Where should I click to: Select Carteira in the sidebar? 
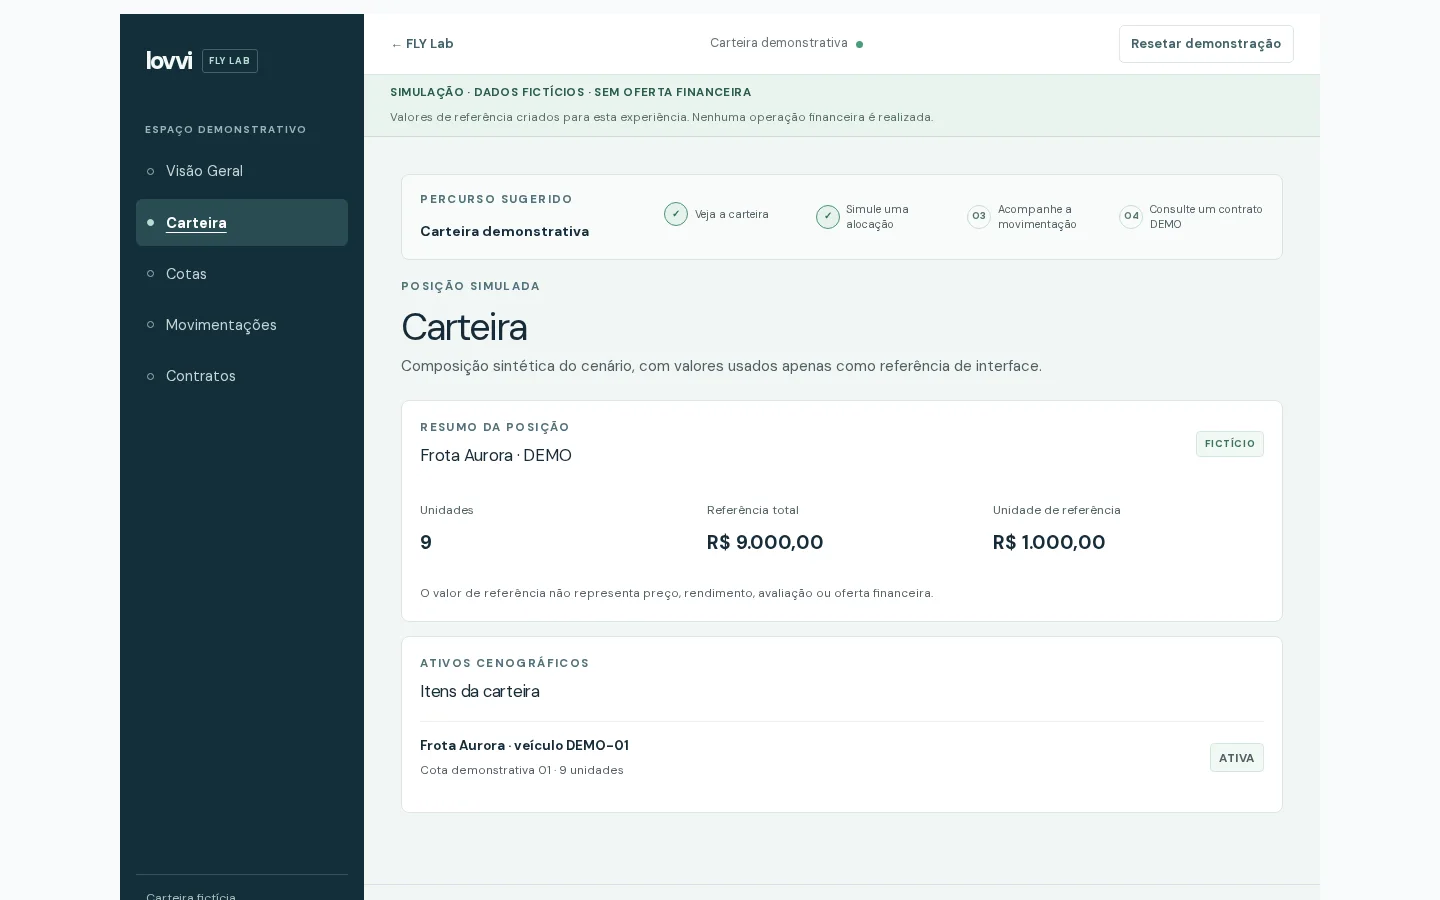(x=242, y=222)
